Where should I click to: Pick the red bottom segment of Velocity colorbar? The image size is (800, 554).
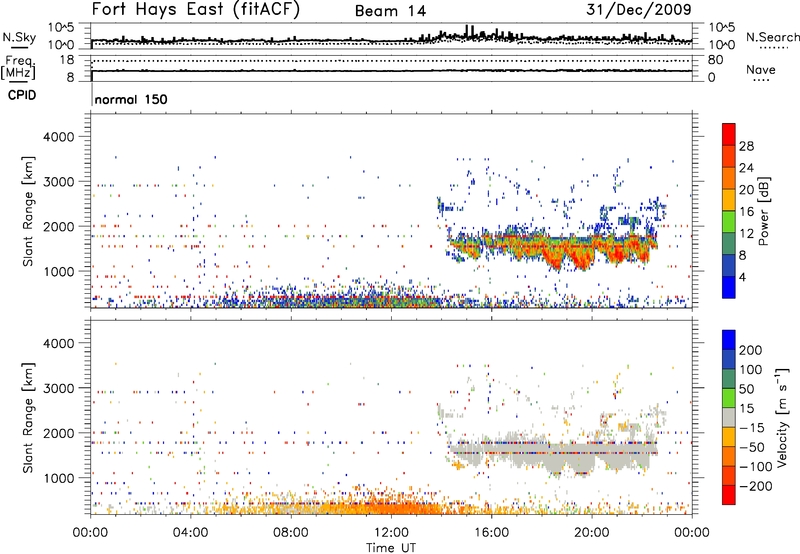tap(729, 495)
